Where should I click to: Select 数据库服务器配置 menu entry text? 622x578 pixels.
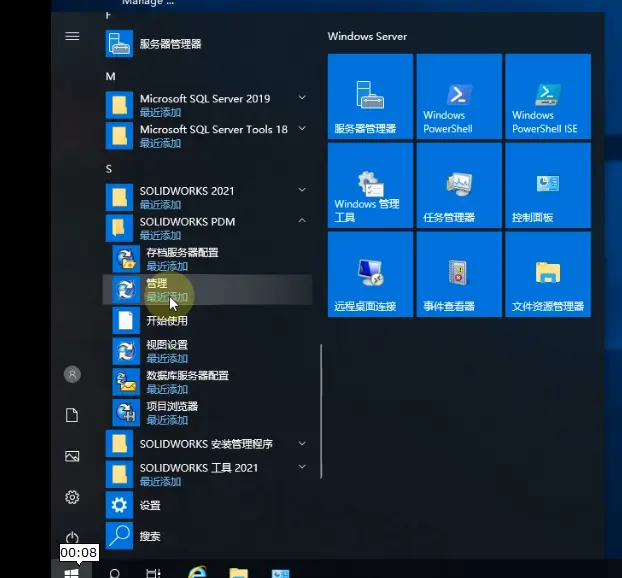tap(188, 375)
